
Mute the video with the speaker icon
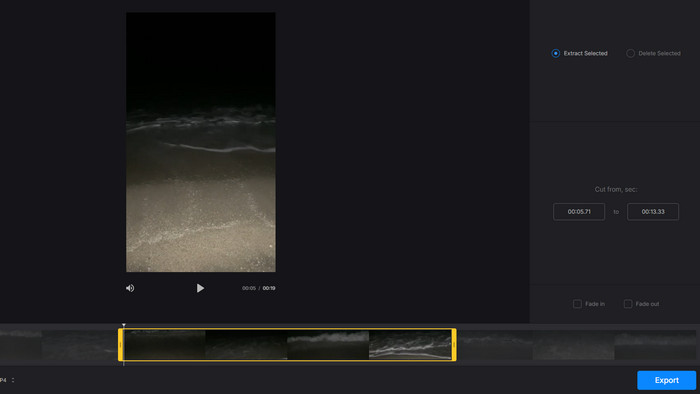pos(130,288)
